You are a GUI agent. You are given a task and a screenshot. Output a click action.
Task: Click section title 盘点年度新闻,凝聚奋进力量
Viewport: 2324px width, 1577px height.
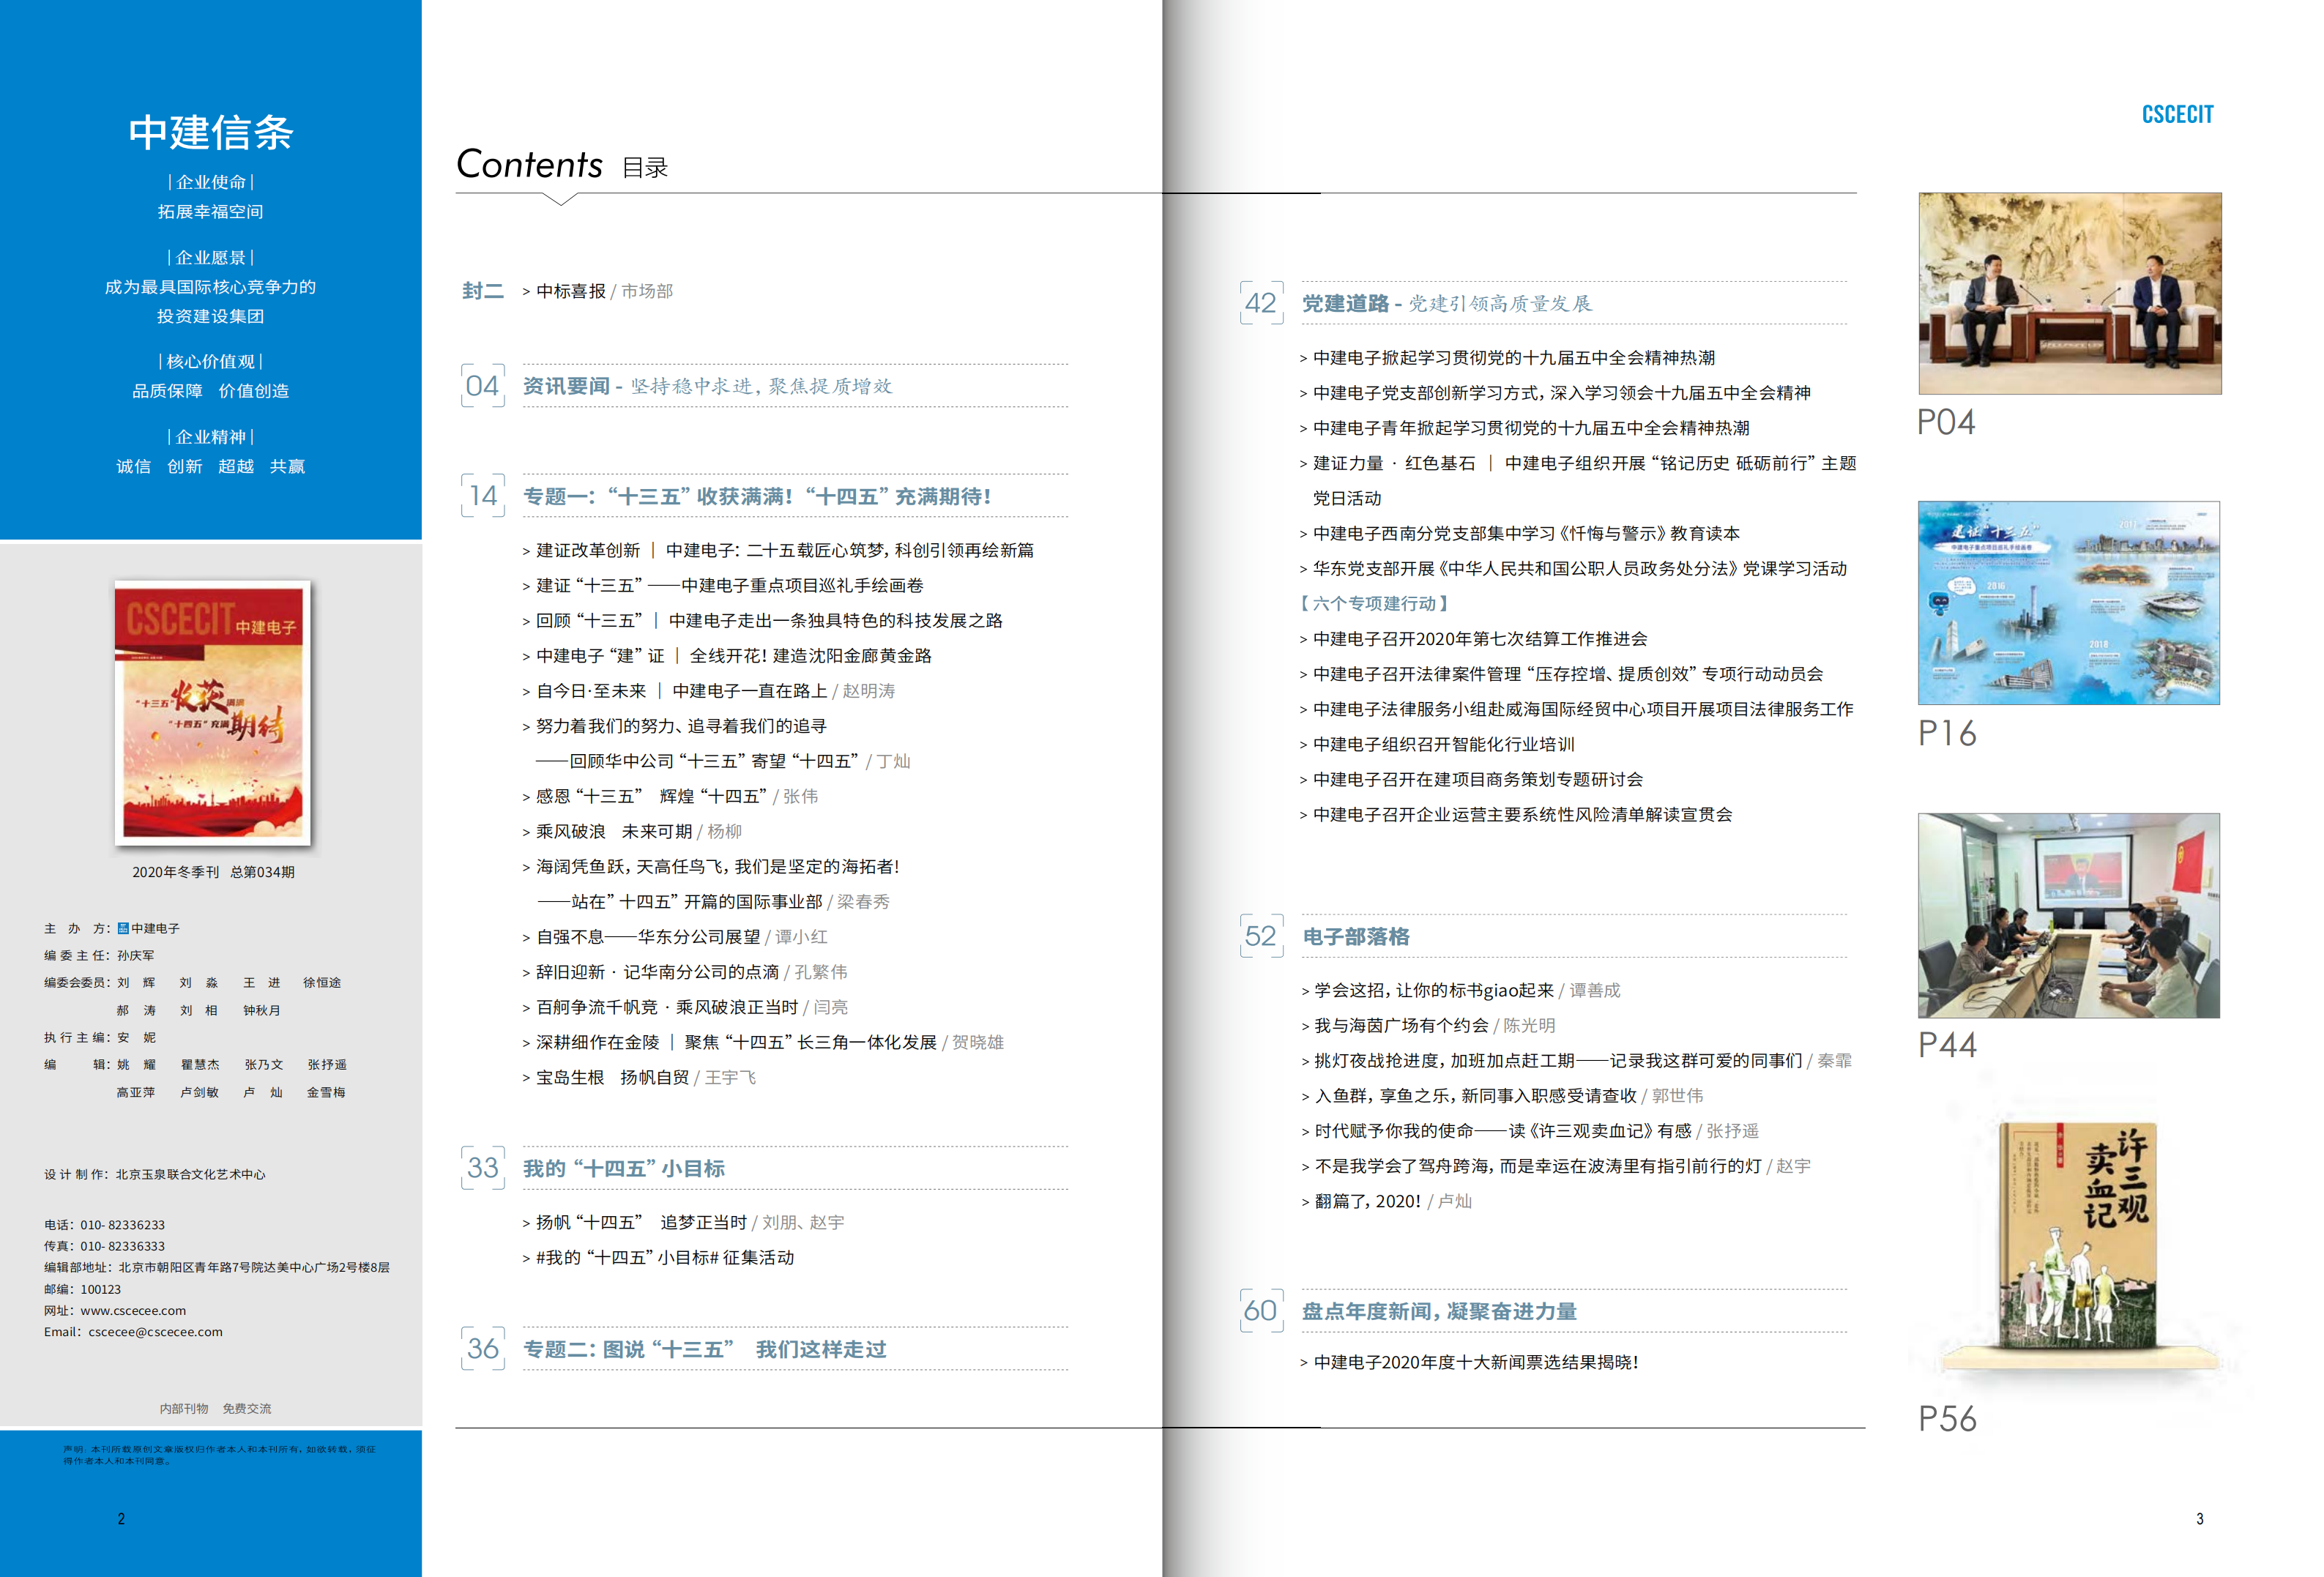1439,1311
